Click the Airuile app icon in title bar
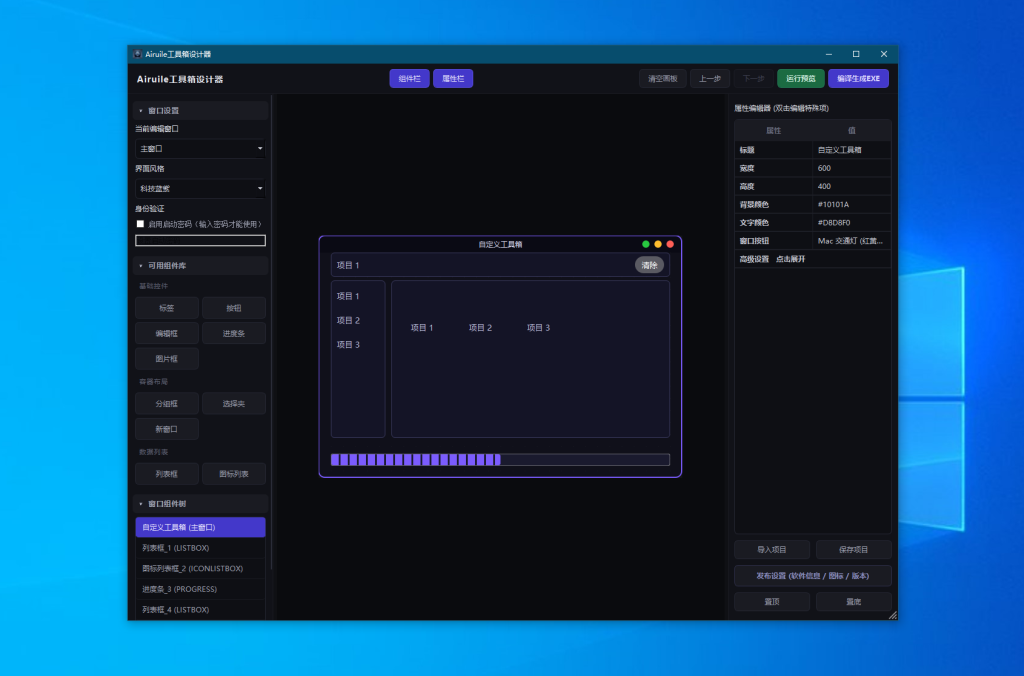Image resolution: width=1024 pixels, height=676 pixels. pyautogui.click(x=137, y=54)
